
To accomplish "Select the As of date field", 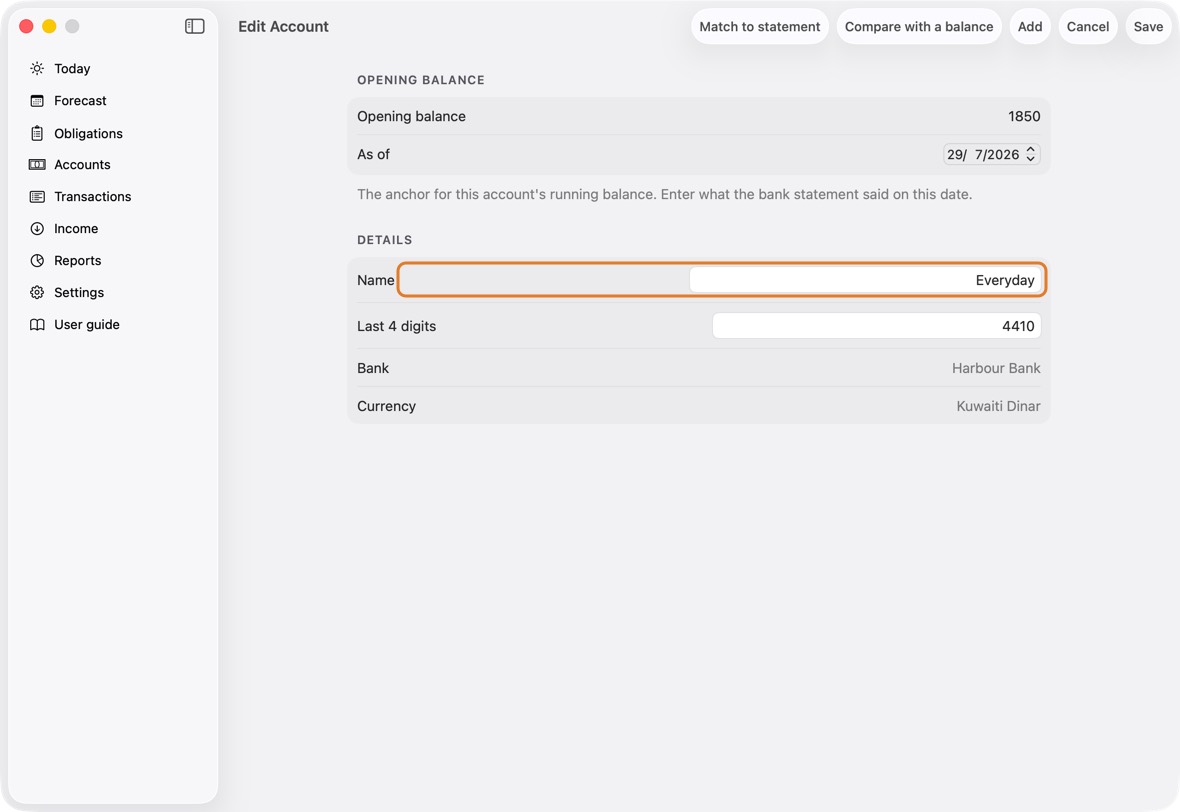I will (992, 154).
